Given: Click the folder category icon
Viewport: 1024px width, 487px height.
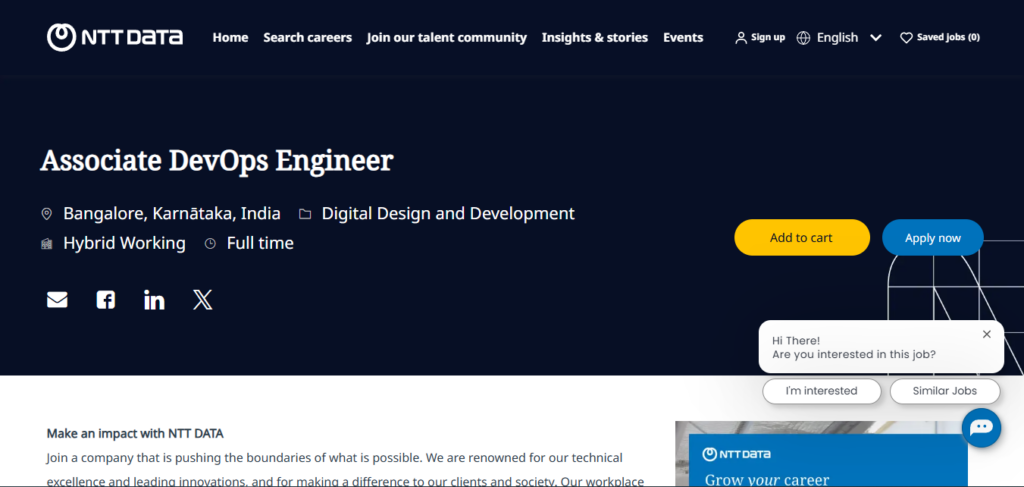Looking at the screenshot, I should click(x=305, y=213).
